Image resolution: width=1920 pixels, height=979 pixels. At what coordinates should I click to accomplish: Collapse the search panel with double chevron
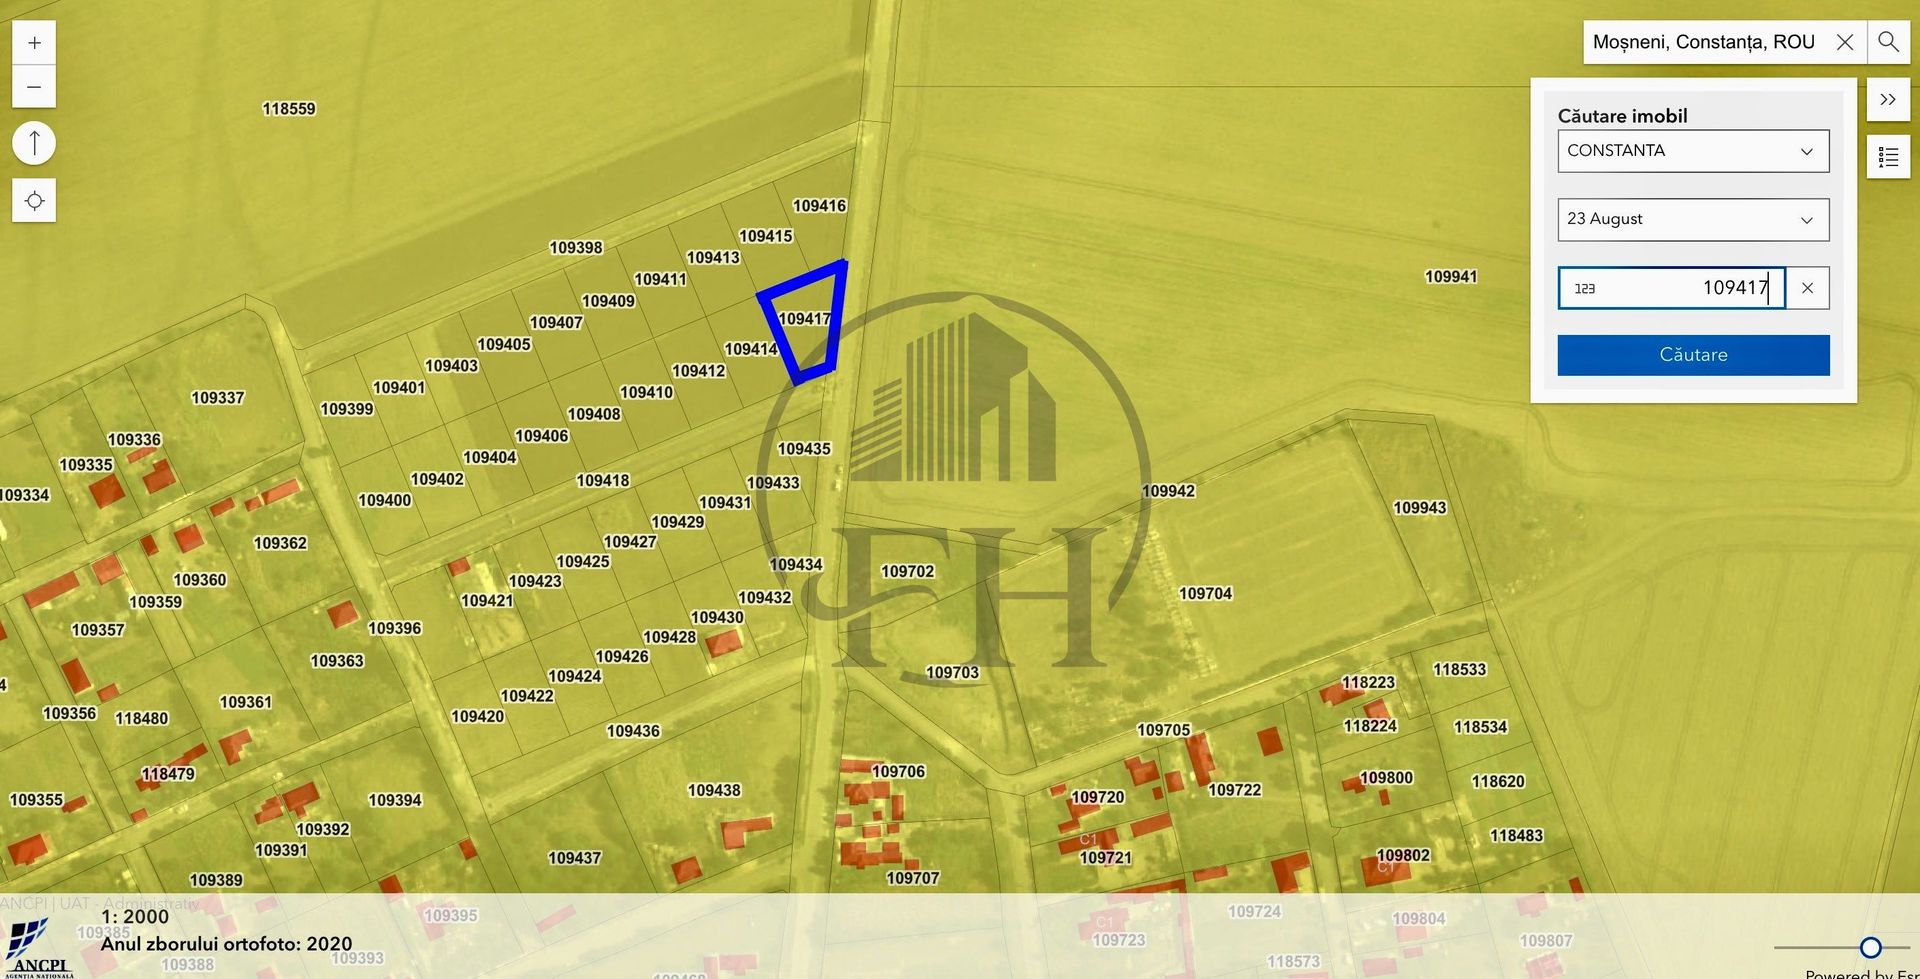pyautogui.click(x=1888, y=100)
